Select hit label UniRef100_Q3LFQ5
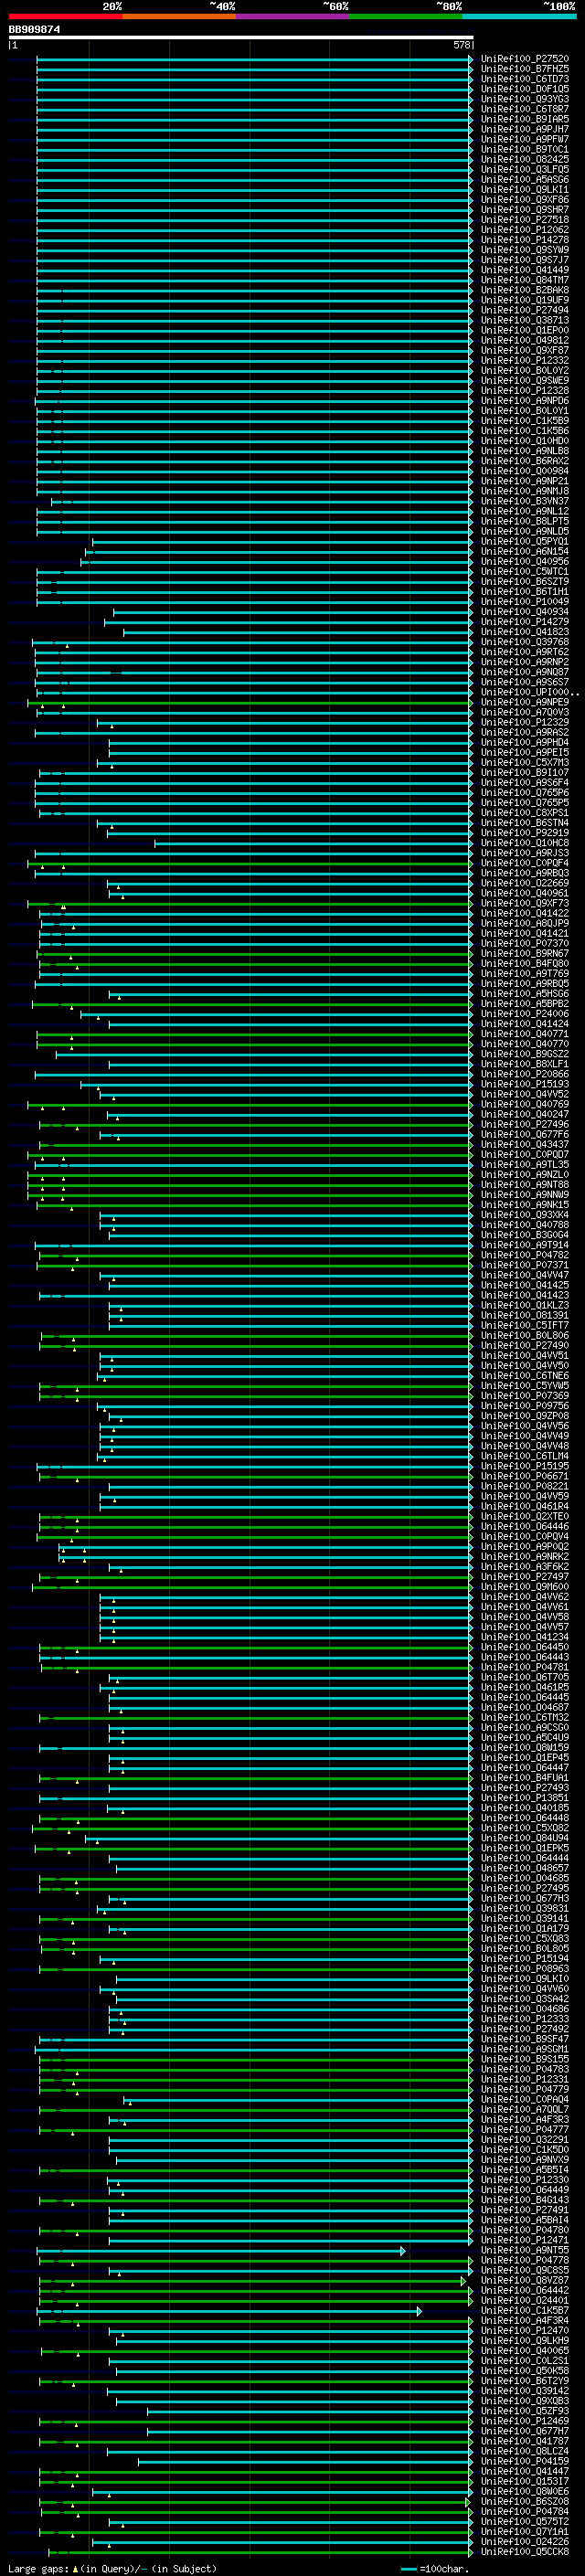Image resolution: width=585 pixels, height=2576 pixels. (x=524, y=170)
